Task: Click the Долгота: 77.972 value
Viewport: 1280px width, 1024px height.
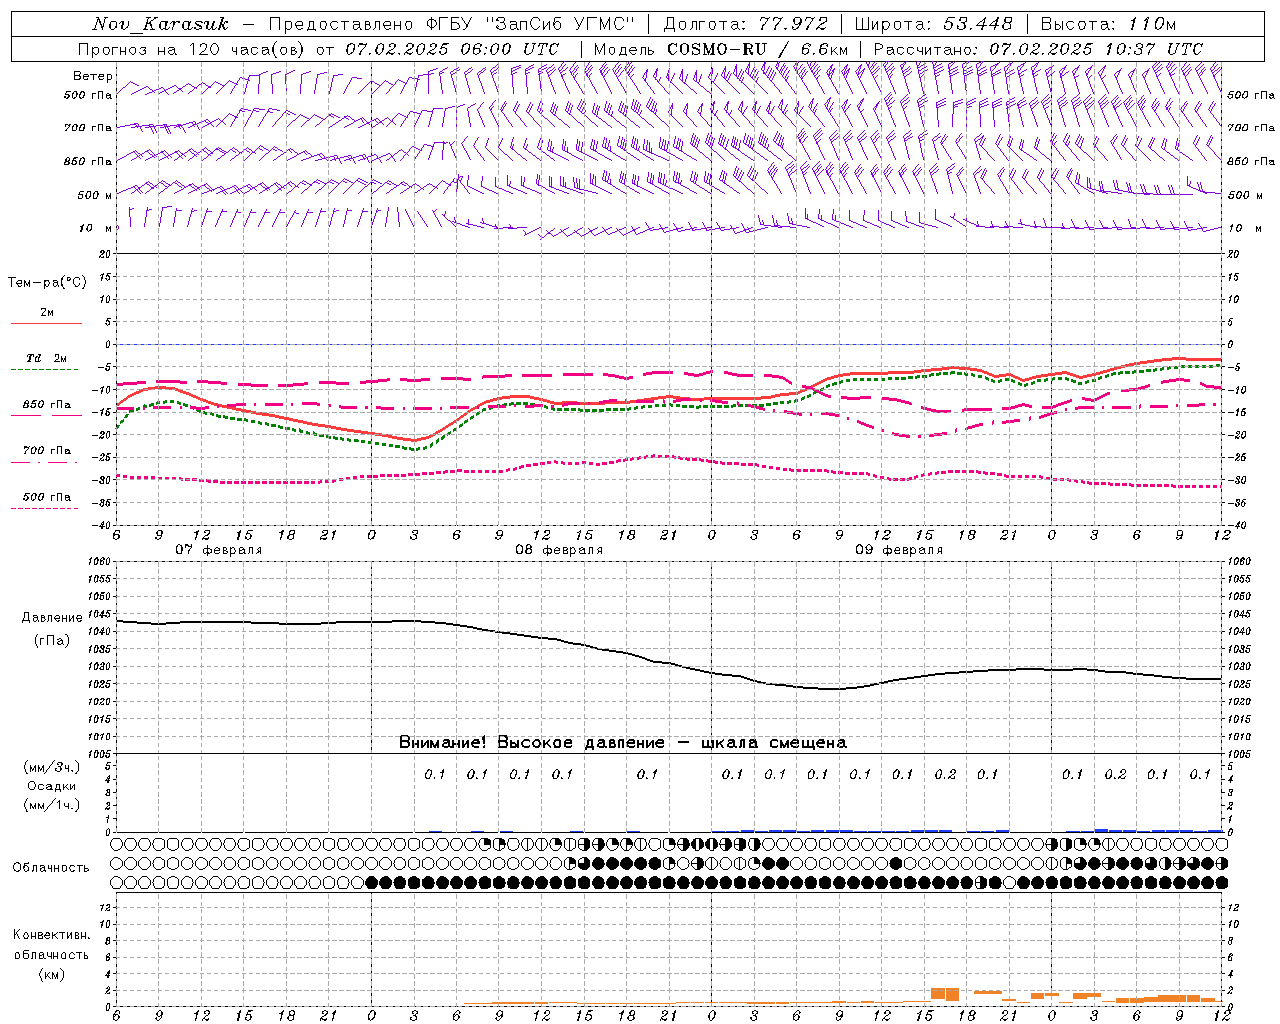Action: click(745, 24)
